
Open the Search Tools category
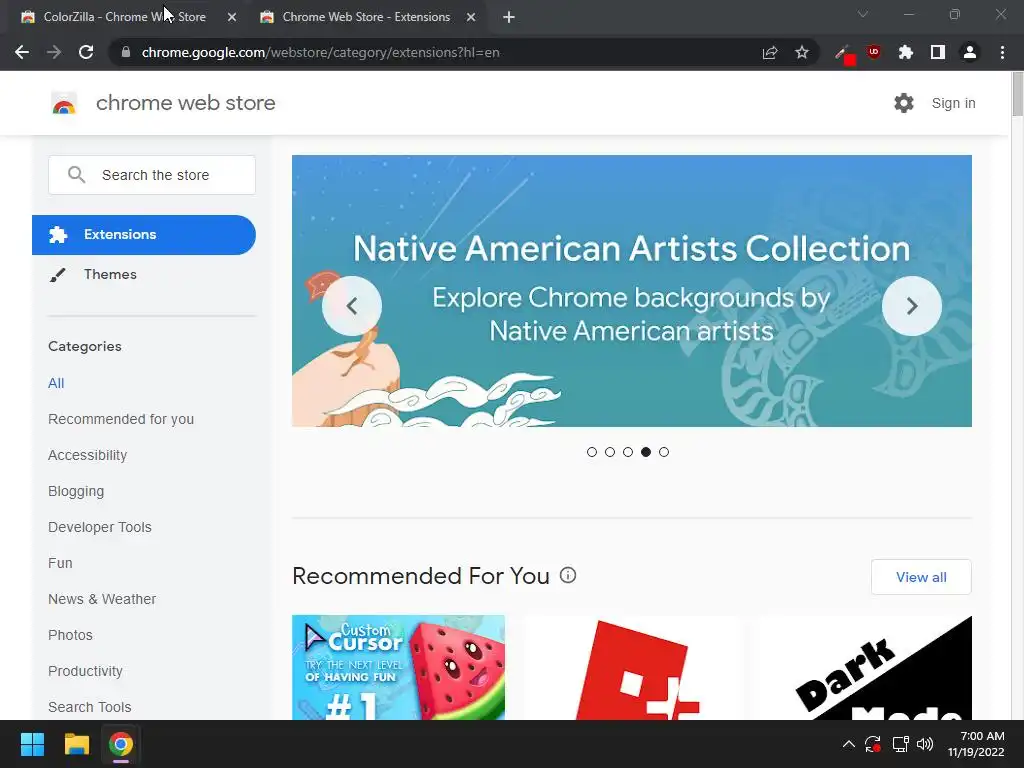tap(89, 707)
